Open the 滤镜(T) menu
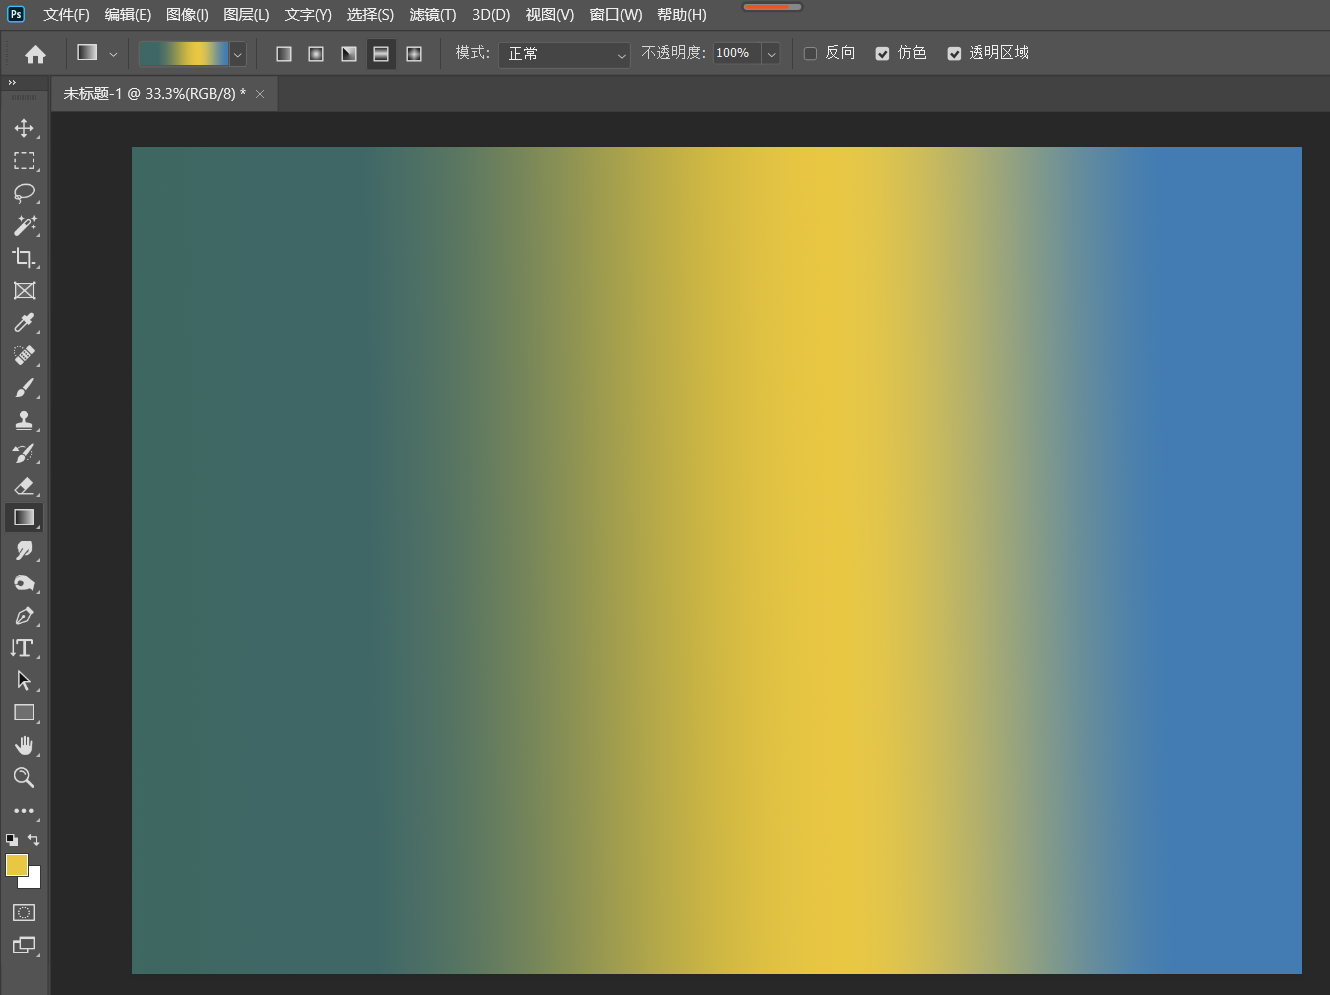Image resolution: width=1330 pixels, height=995 pixels. coord(433,15)
